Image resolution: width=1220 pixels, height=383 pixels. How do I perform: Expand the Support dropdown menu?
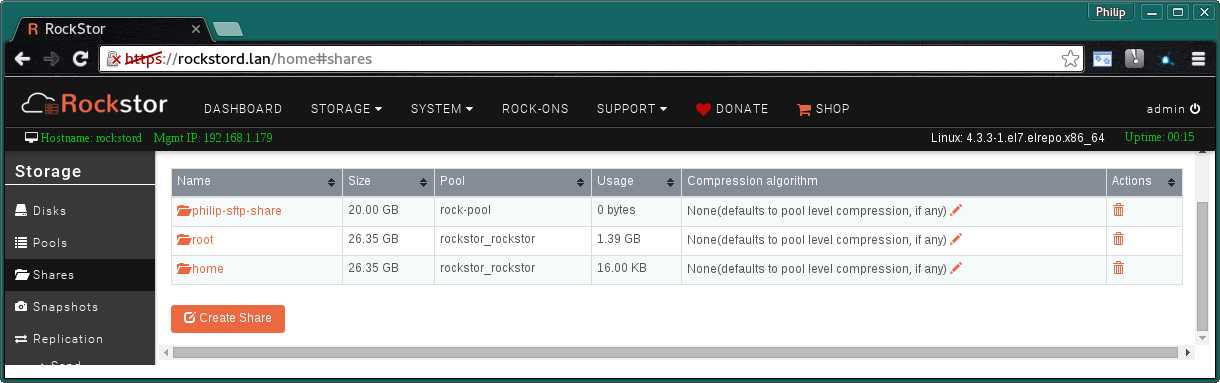coord(632,109)
